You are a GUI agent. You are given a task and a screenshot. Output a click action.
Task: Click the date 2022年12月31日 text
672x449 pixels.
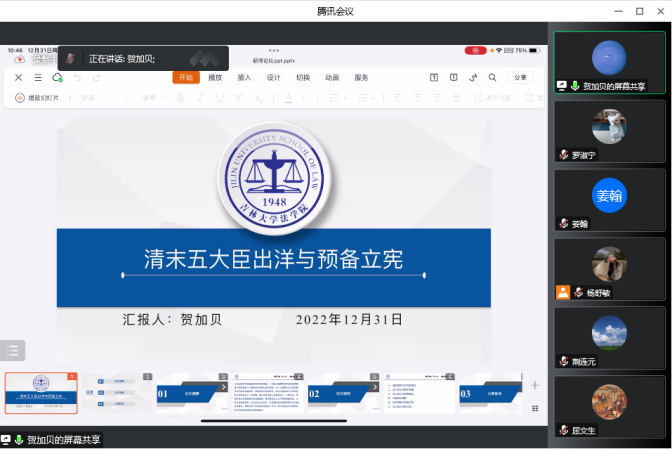349,320
